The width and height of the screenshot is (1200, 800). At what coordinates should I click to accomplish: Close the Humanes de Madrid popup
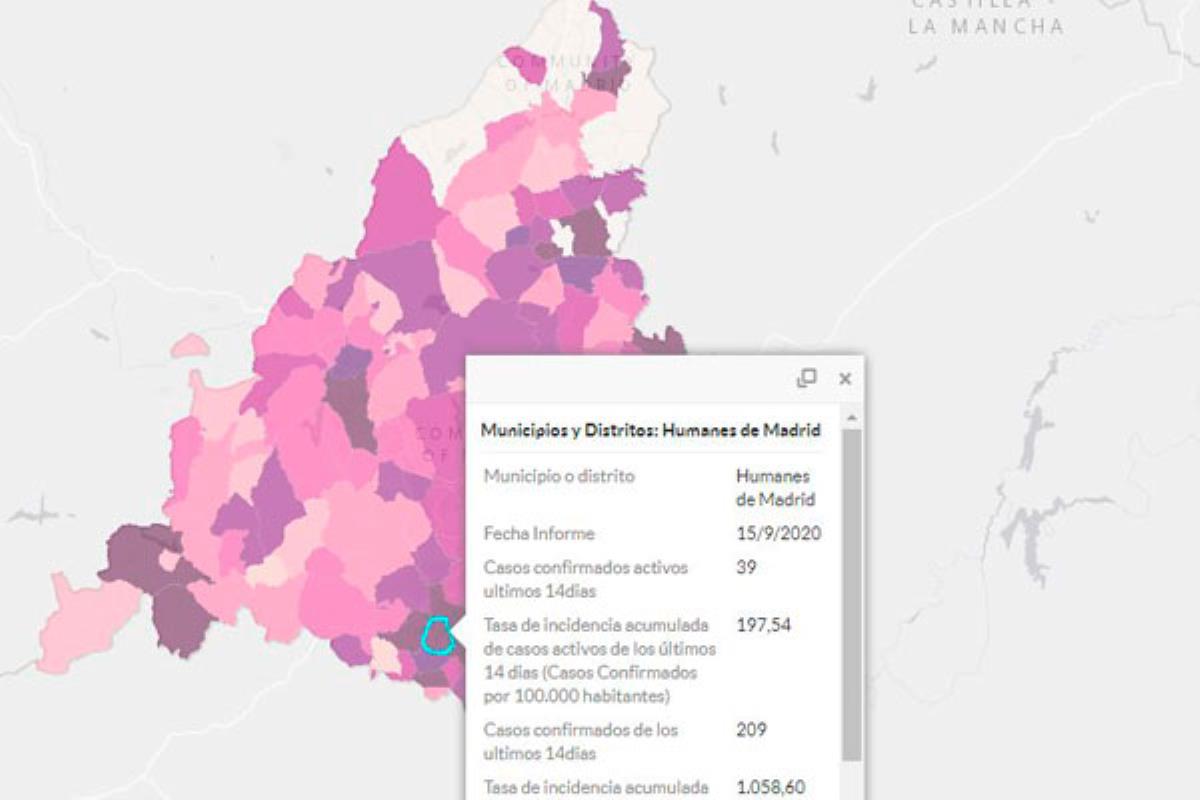[845, 378]
